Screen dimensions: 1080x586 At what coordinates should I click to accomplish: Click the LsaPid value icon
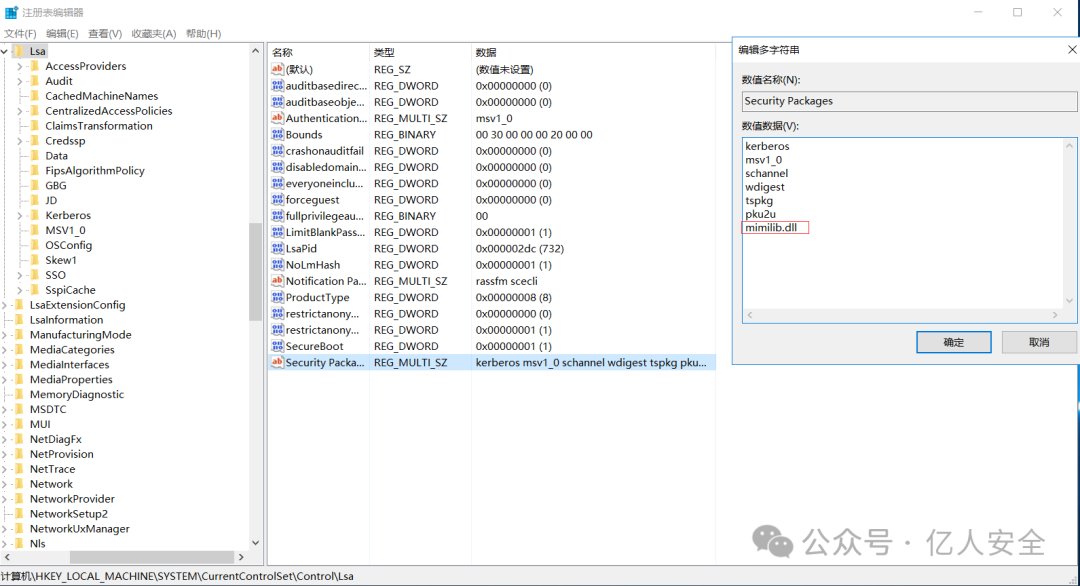pos(277,248)
